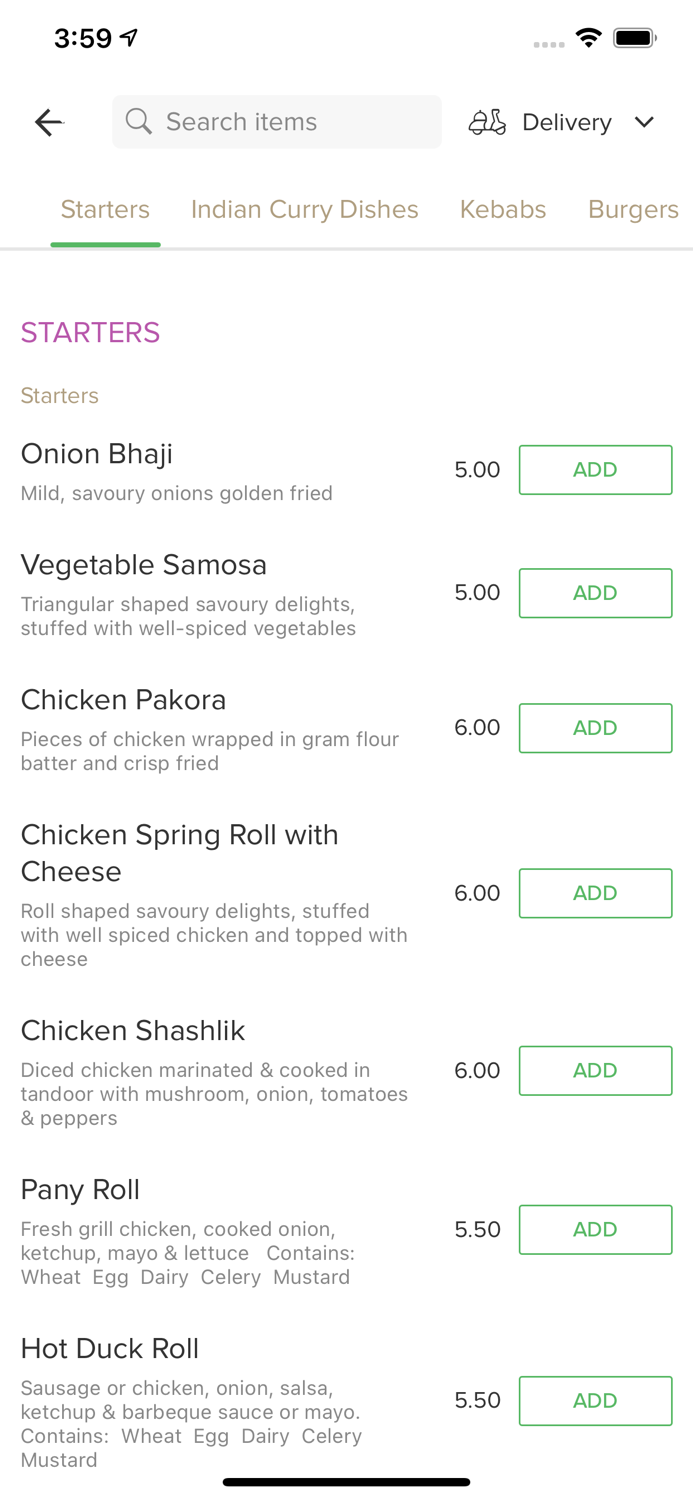Select the Burgers category

click(634, 209)
